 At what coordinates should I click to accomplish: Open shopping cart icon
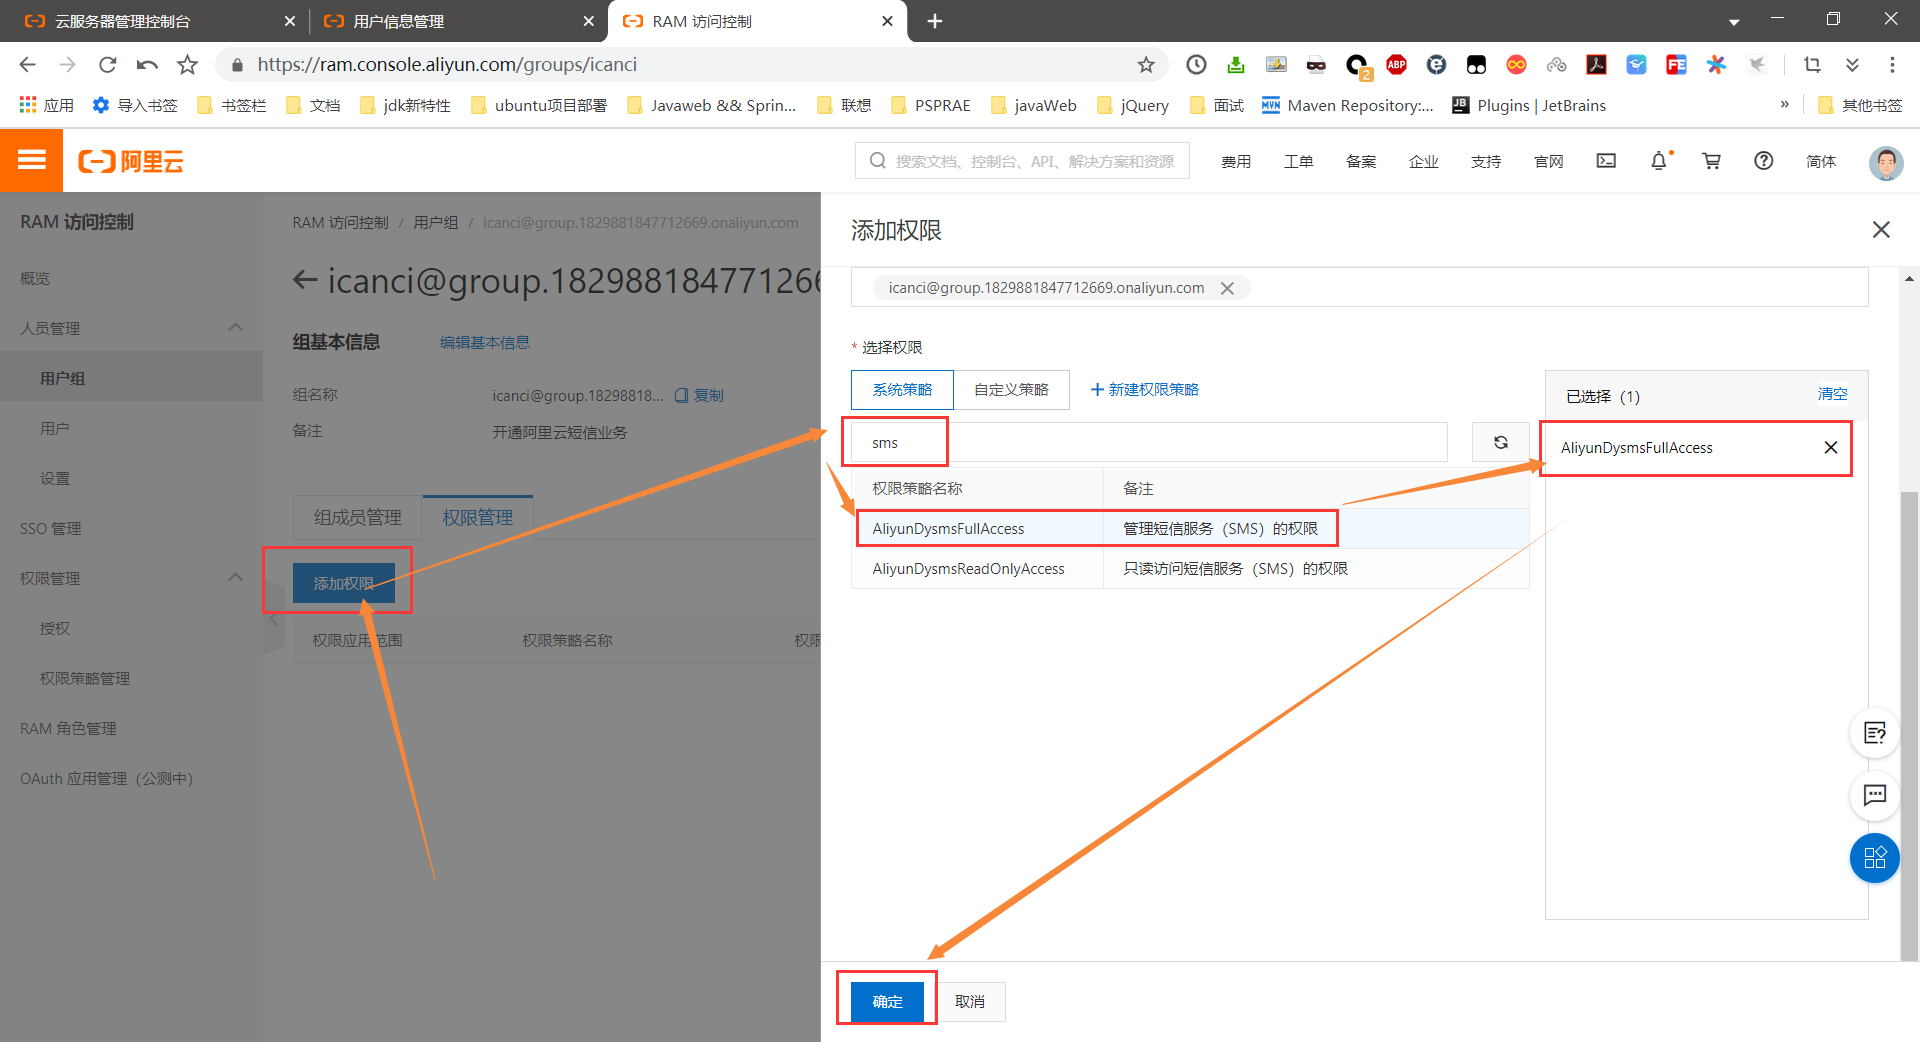[x=1712, y=161]
